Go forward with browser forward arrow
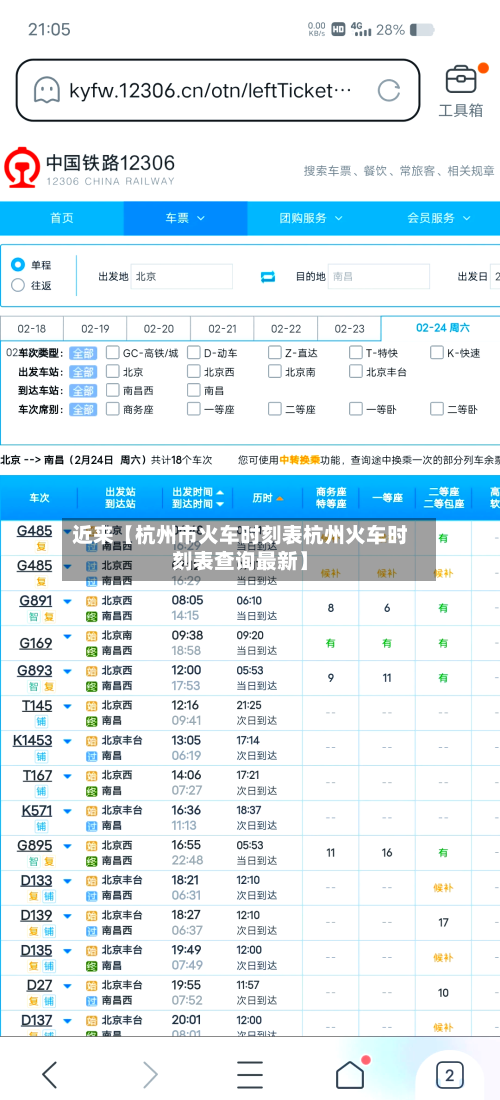The height and width of the screenshot is (1100, 500). pyautogui.click(x=149, y=1074)
